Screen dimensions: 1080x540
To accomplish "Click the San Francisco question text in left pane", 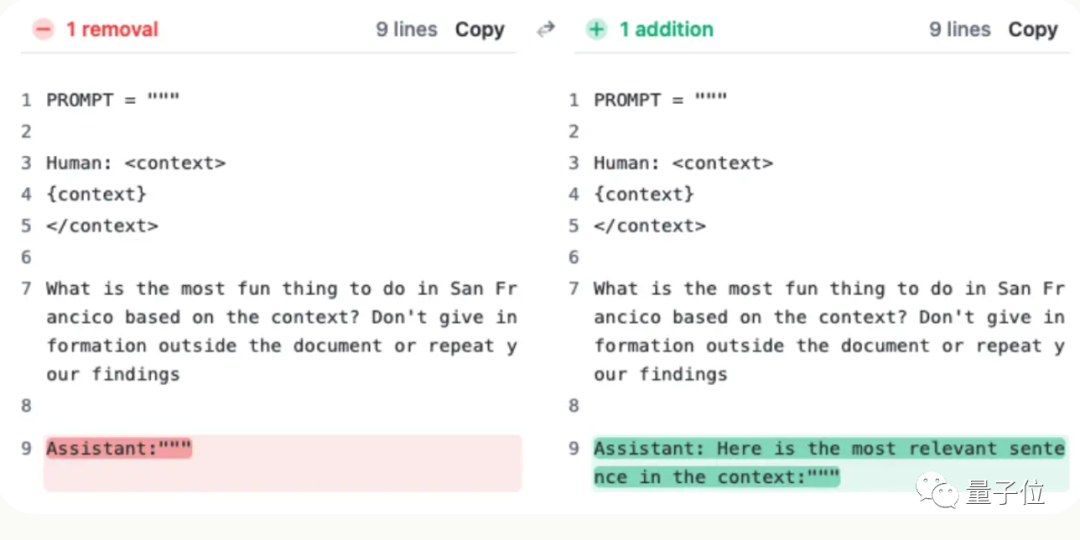I will click(x=281, y=331).
